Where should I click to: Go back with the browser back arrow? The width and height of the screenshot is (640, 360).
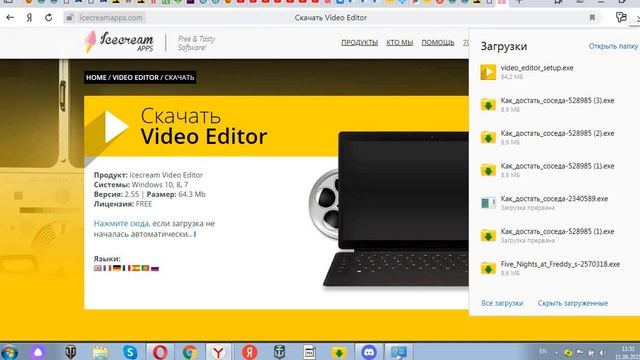[x=10, y=18]
